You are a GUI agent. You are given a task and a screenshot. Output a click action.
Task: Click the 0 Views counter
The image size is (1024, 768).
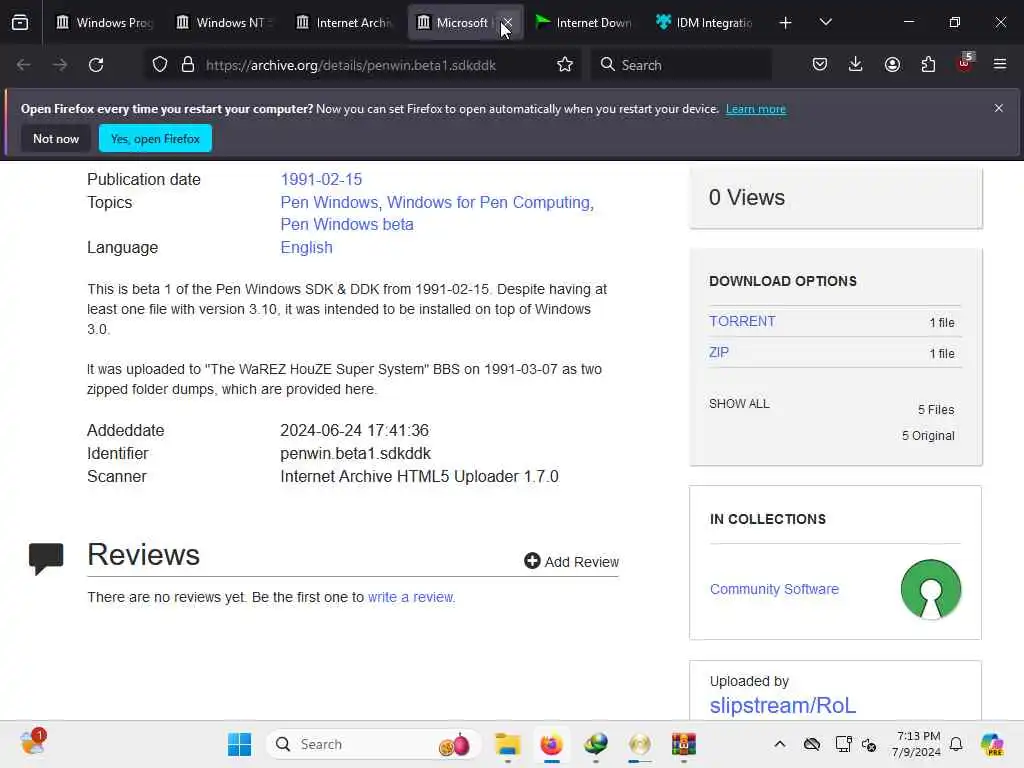coord(747,198)
